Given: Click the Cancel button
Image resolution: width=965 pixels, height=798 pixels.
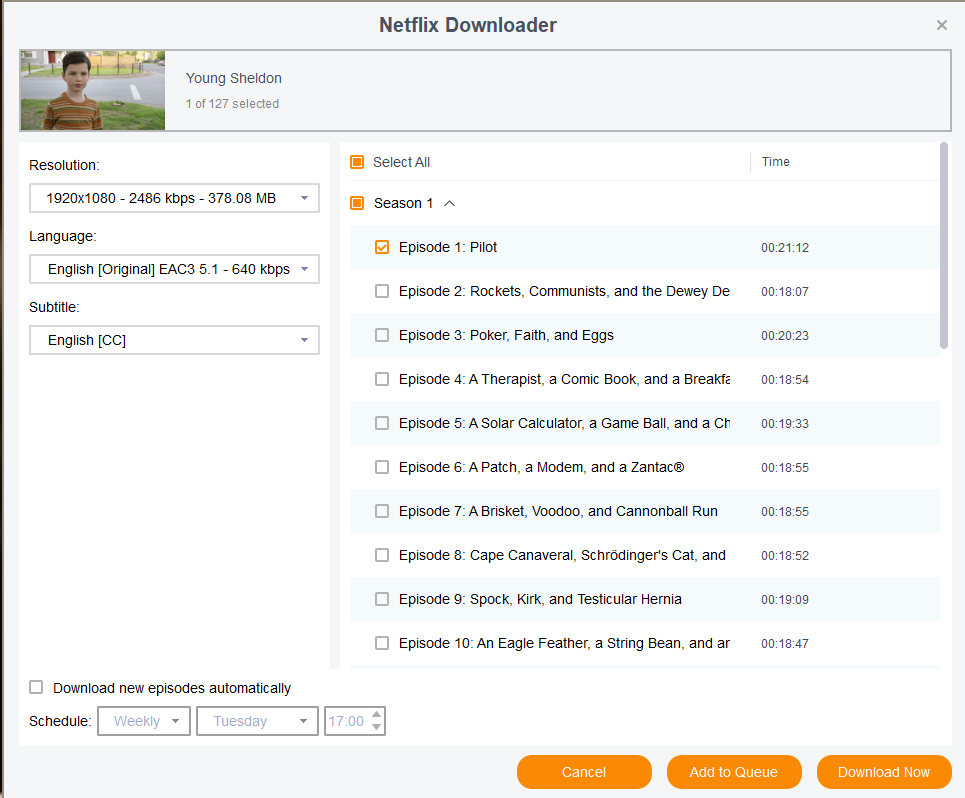Looking at the screenshot, I should pyautogui.click(x=584, y=772).
